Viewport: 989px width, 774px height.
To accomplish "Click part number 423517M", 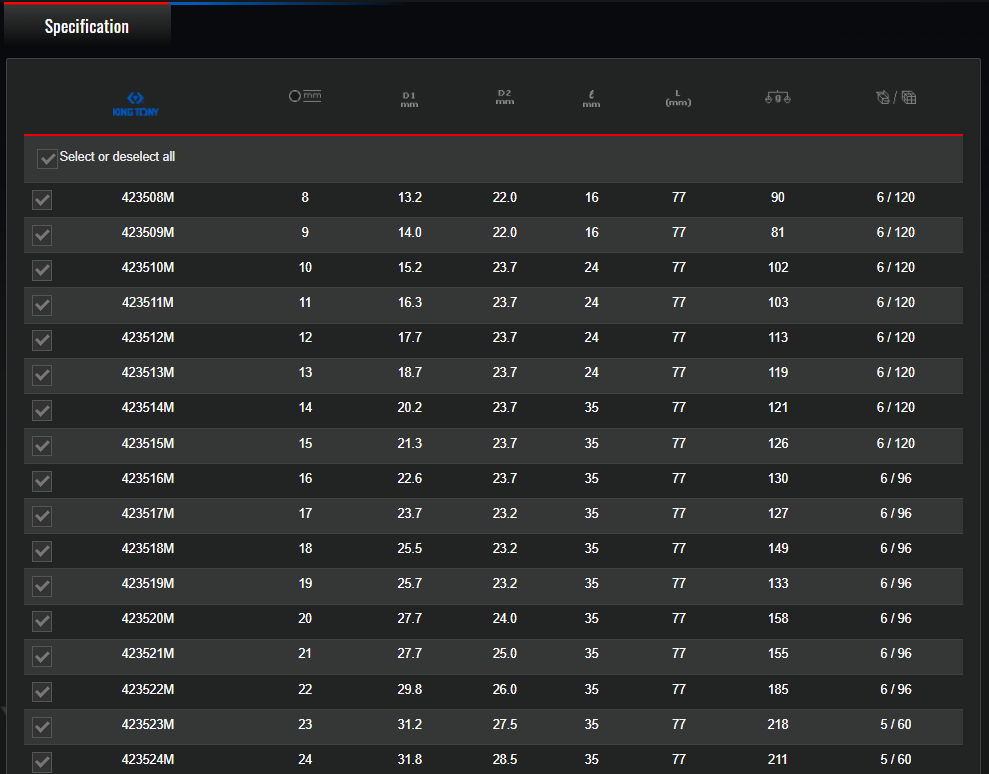I will 148,513.
